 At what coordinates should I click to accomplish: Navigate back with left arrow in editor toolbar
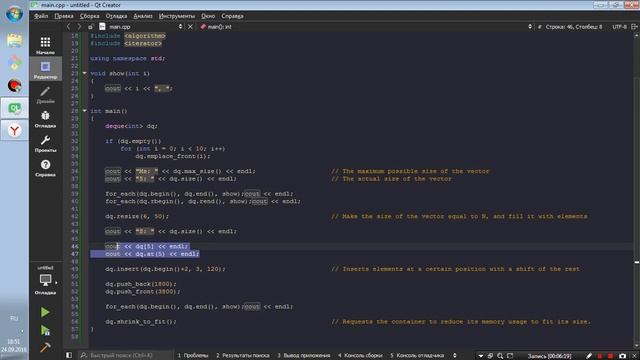pos(68,27)
